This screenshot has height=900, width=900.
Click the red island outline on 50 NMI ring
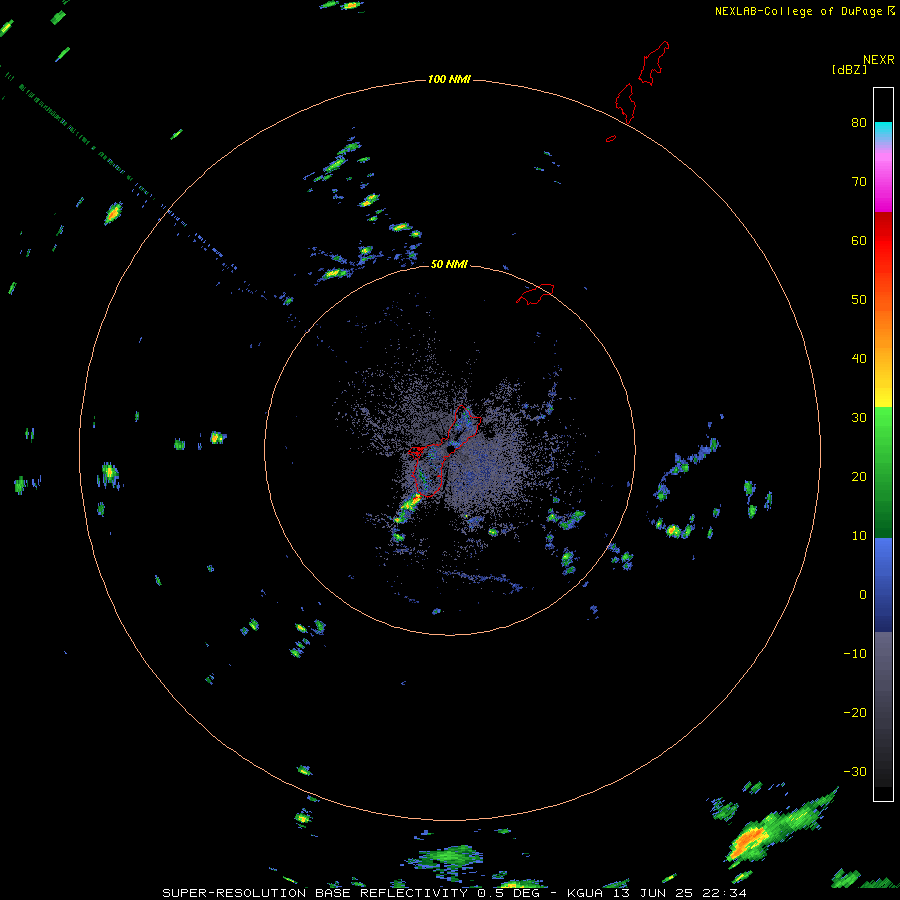(x=535, y=293)
